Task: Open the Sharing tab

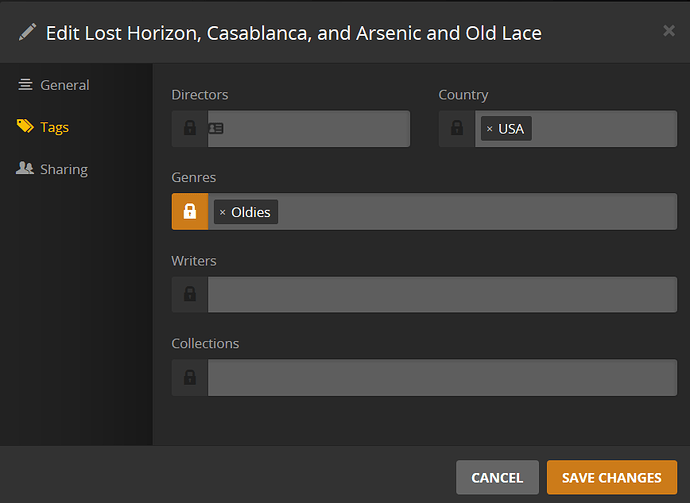Action: click(63, 169)
